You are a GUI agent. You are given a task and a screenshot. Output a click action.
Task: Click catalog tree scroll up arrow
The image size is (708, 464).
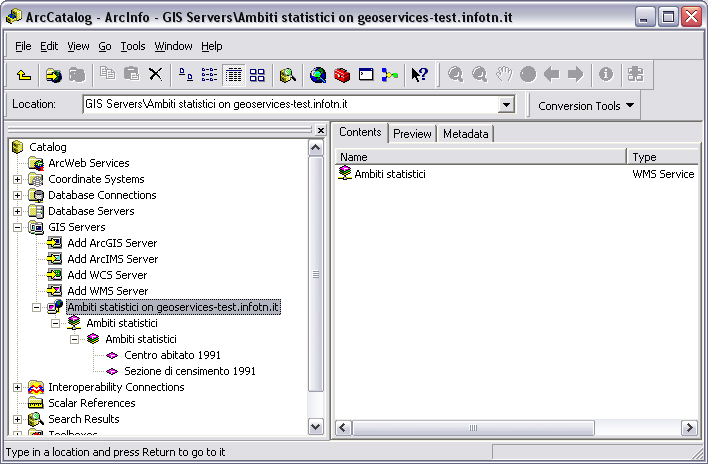[316, 148]
